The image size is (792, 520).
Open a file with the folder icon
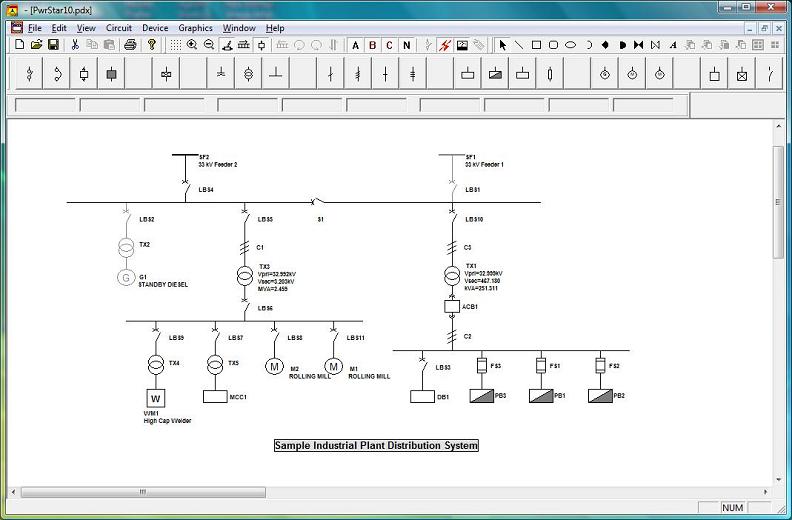coord(36,45)
